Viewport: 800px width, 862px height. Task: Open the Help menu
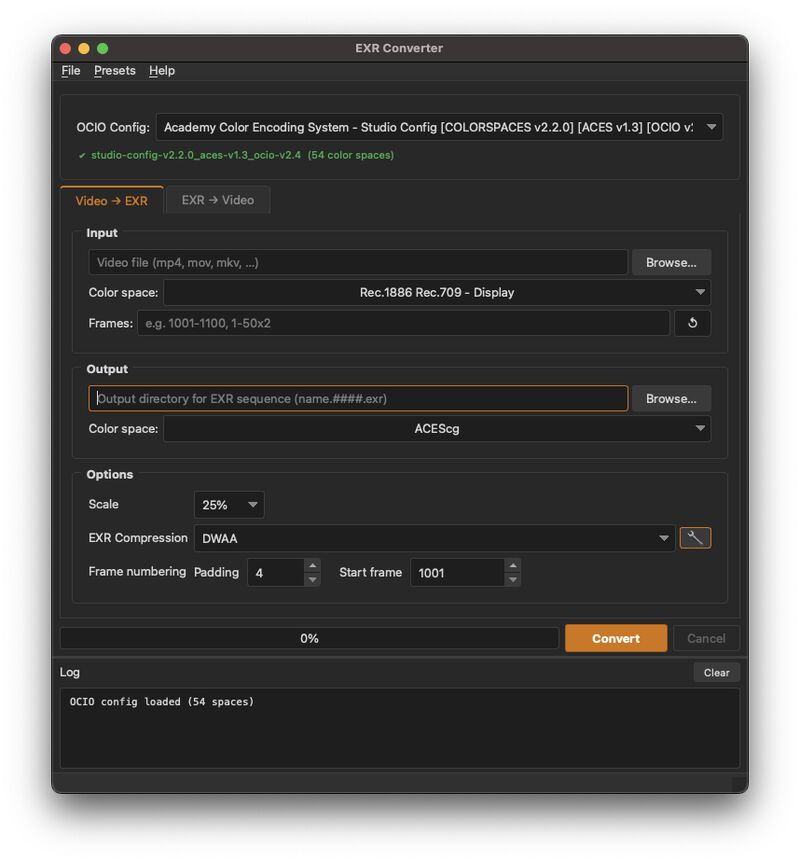point(162,70)
